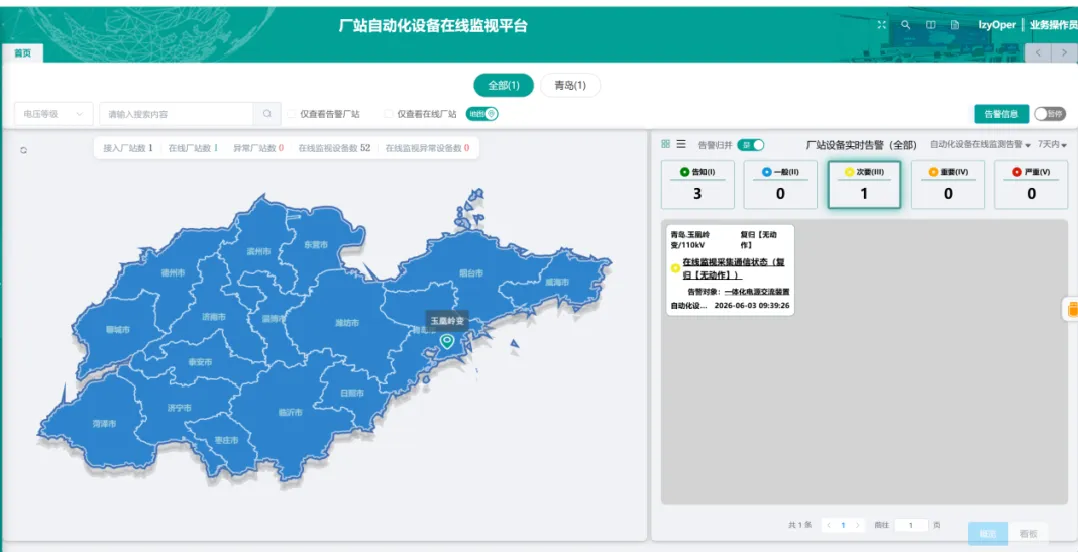Select 聊城市 region on the map
1078x552 pixels.
(117, 330)
